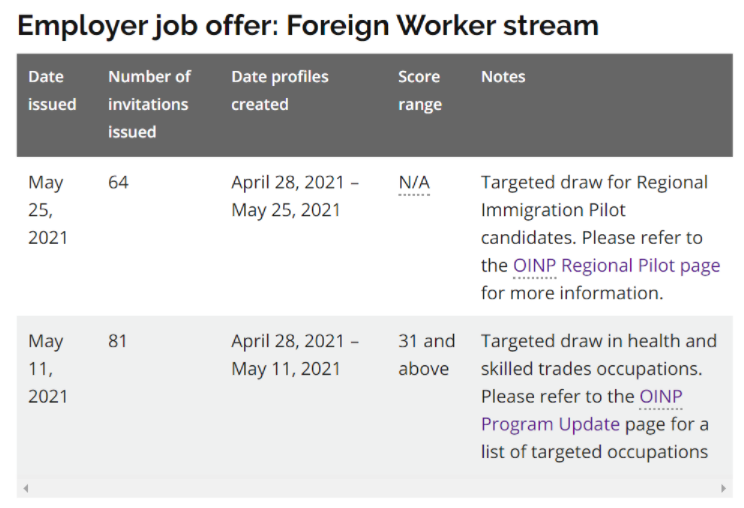This screenshot has height=508, width=744.
Task: Click the 81 invitations issued value
Action: (x=118, y=342)
